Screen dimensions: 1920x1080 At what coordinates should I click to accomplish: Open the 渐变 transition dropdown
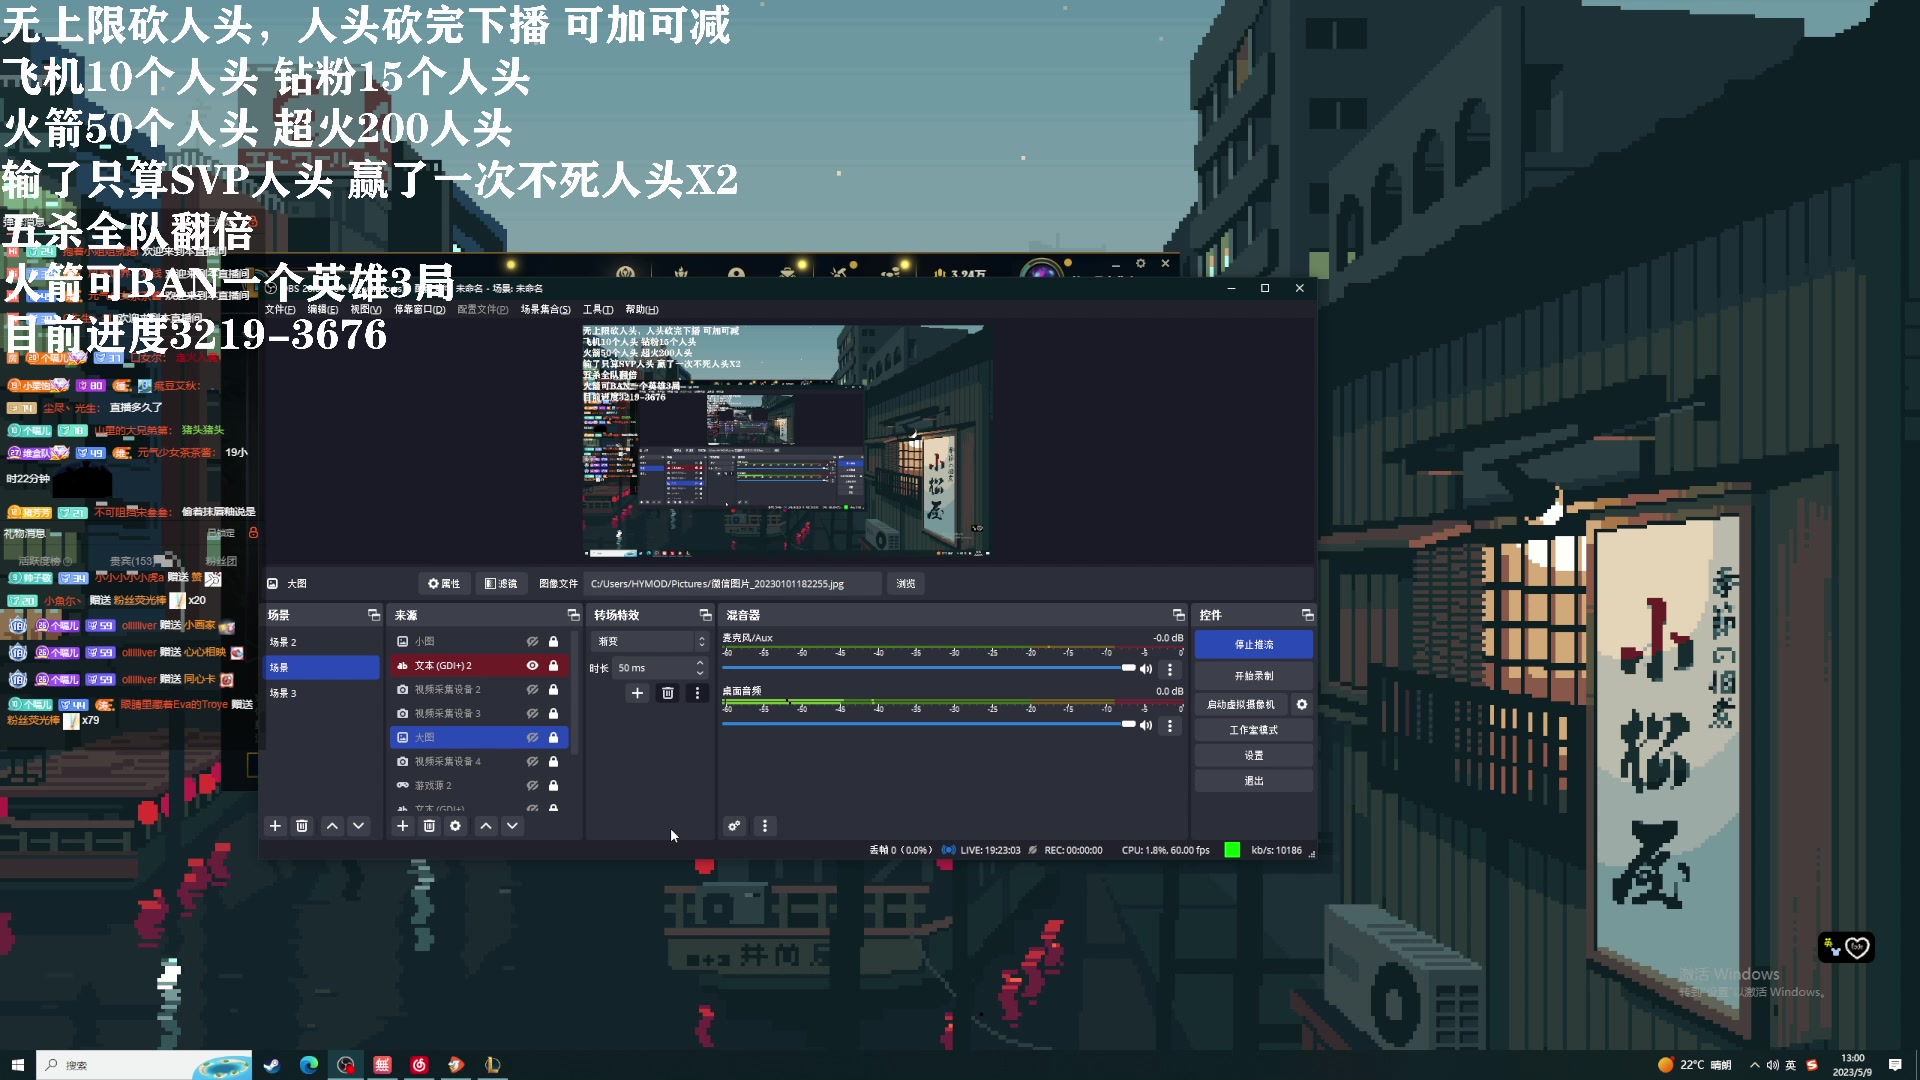point(651,642)
